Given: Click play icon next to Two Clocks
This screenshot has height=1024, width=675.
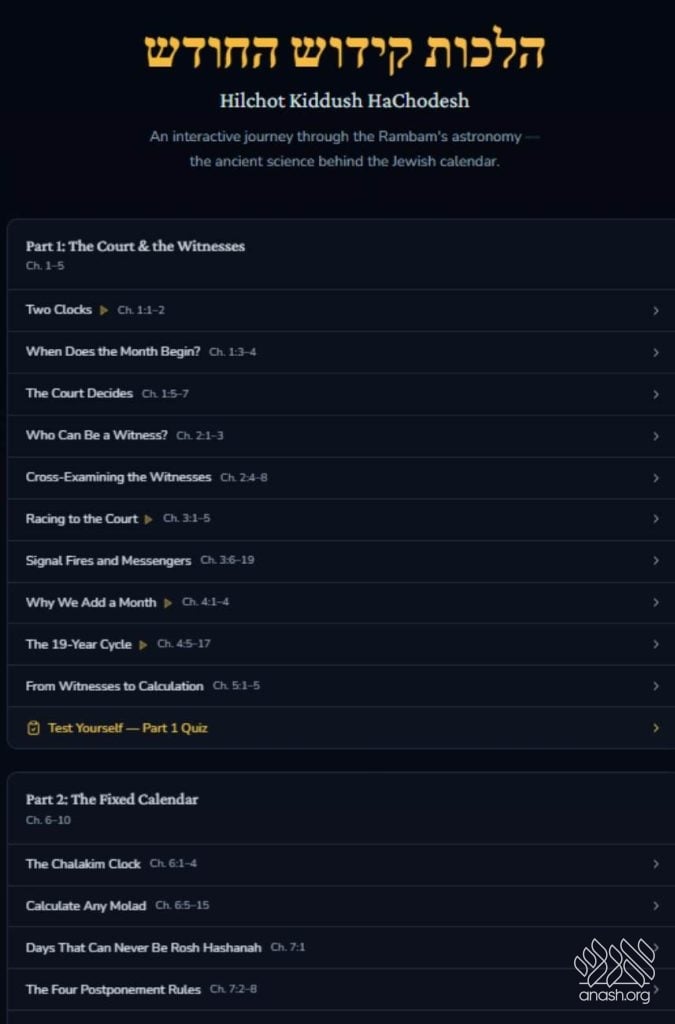Looking at the screenshot, I should [x=105, y=310].
